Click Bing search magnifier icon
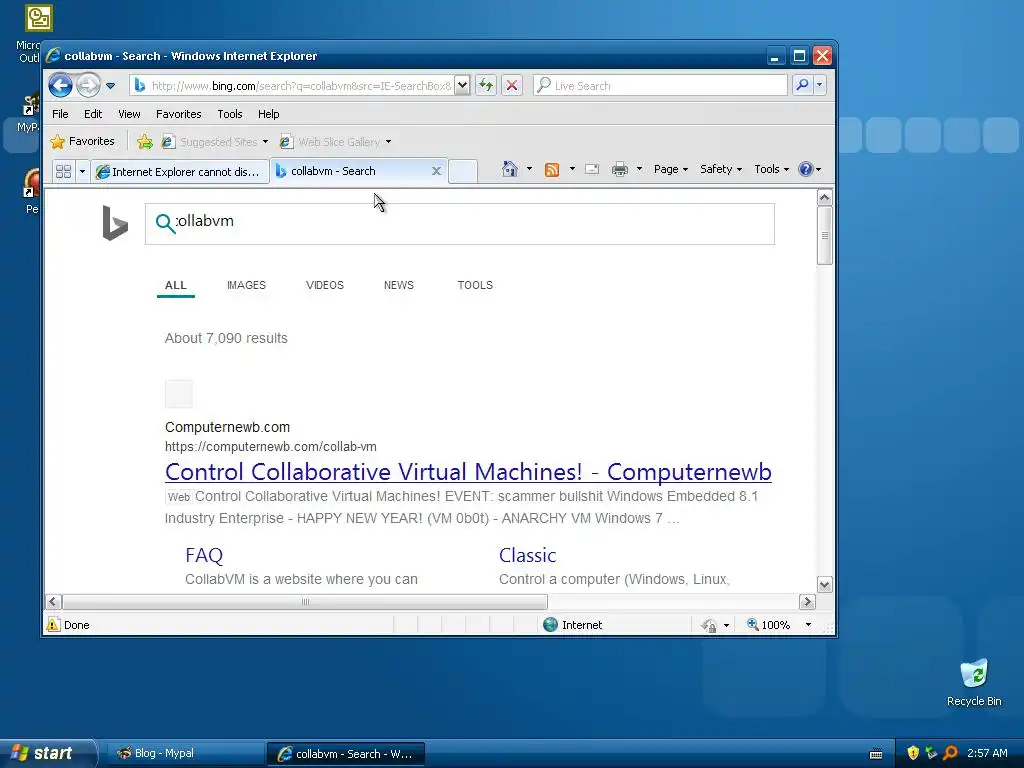Screen dimensions: 1024x768 (165, 223)
